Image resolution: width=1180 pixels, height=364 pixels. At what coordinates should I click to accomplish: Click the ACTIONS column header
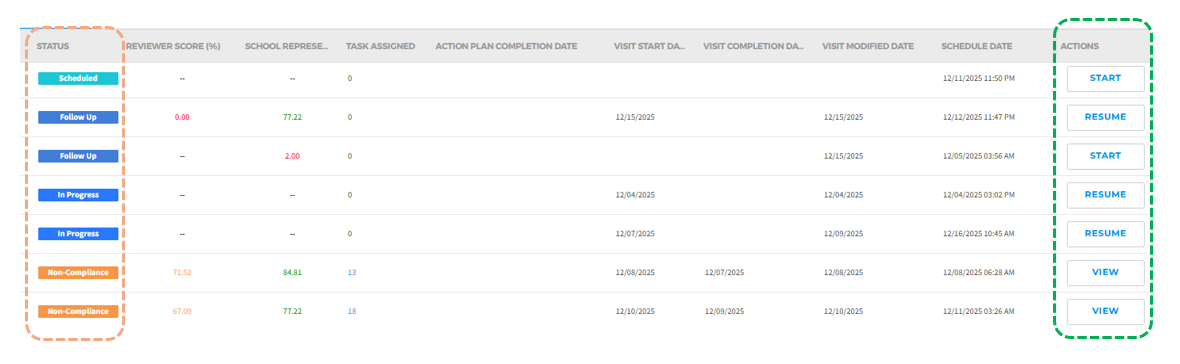point(1079,46)
